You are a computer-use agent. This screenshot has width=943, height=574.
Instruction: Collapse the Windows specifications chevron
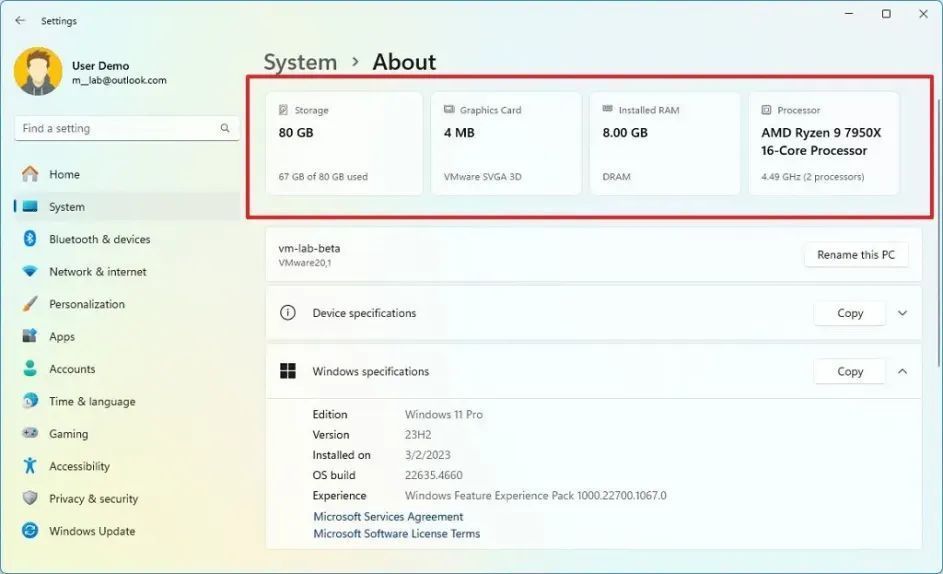902,371
